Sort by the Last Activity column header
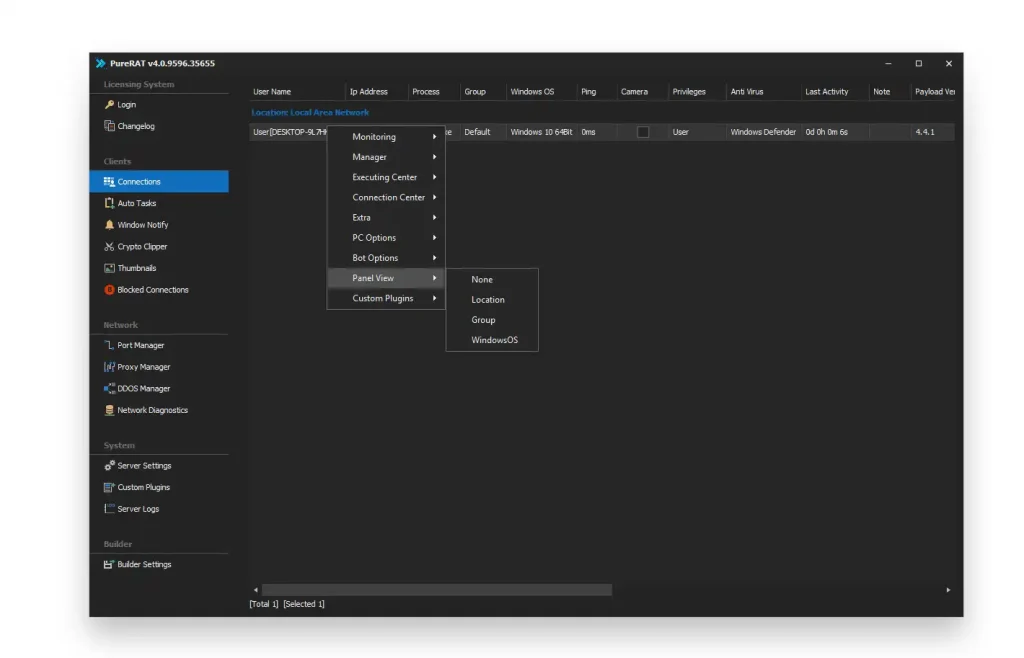 coord(827,92)
